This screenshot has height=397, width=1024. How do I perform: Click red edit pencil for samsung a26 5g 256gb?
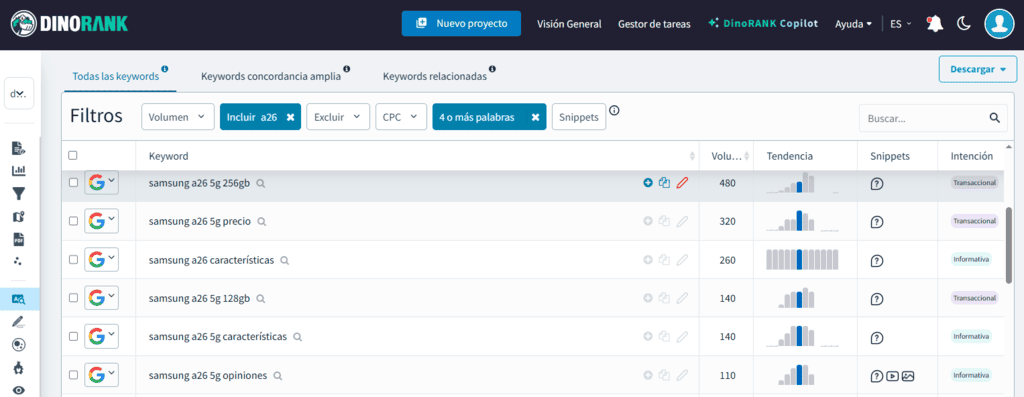pyautogui.click(x=682, y=183)
